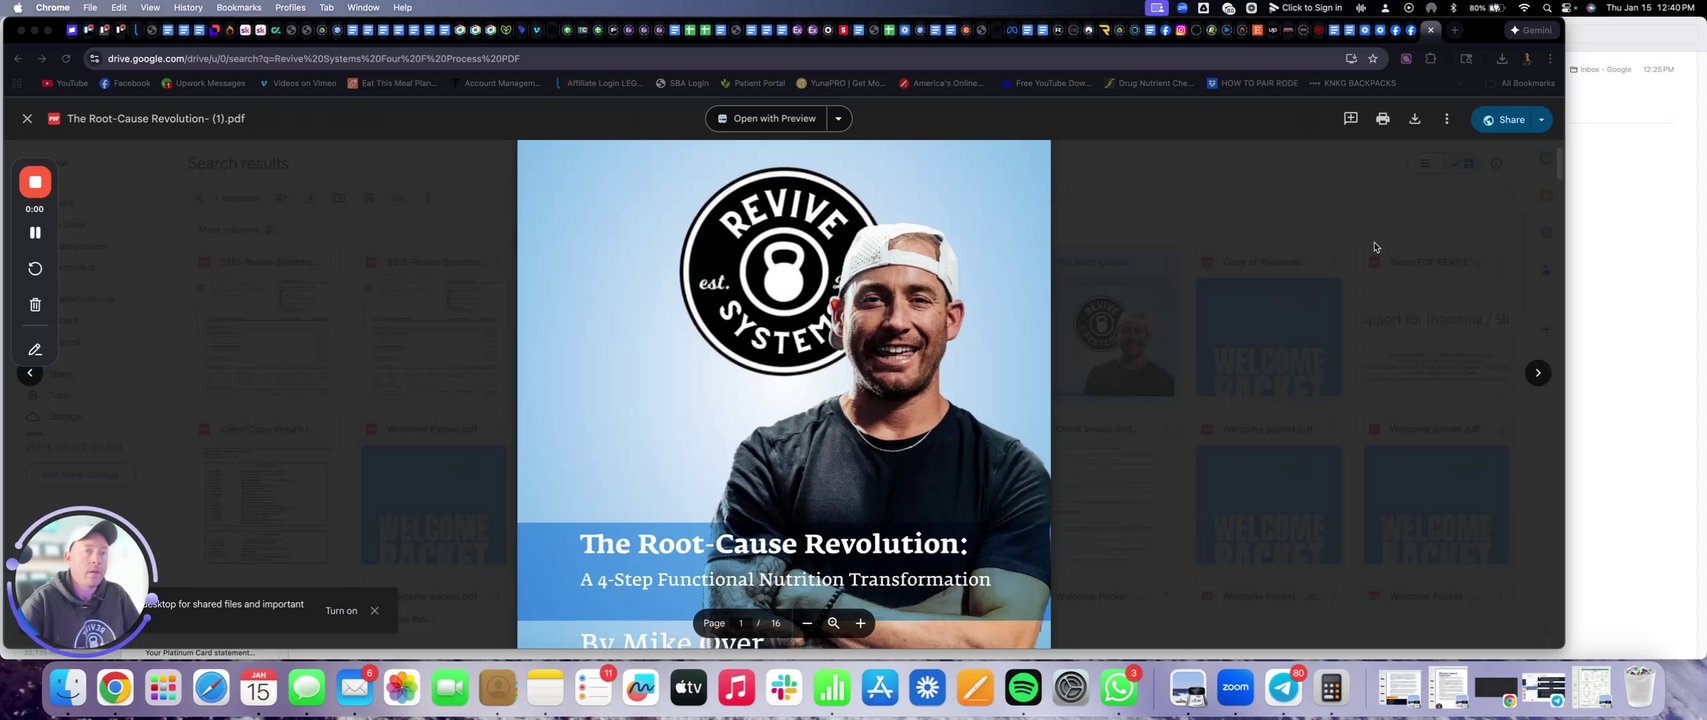1707x720 pixels.
Task: Go to next file with right arrow
Action: 1538,373
